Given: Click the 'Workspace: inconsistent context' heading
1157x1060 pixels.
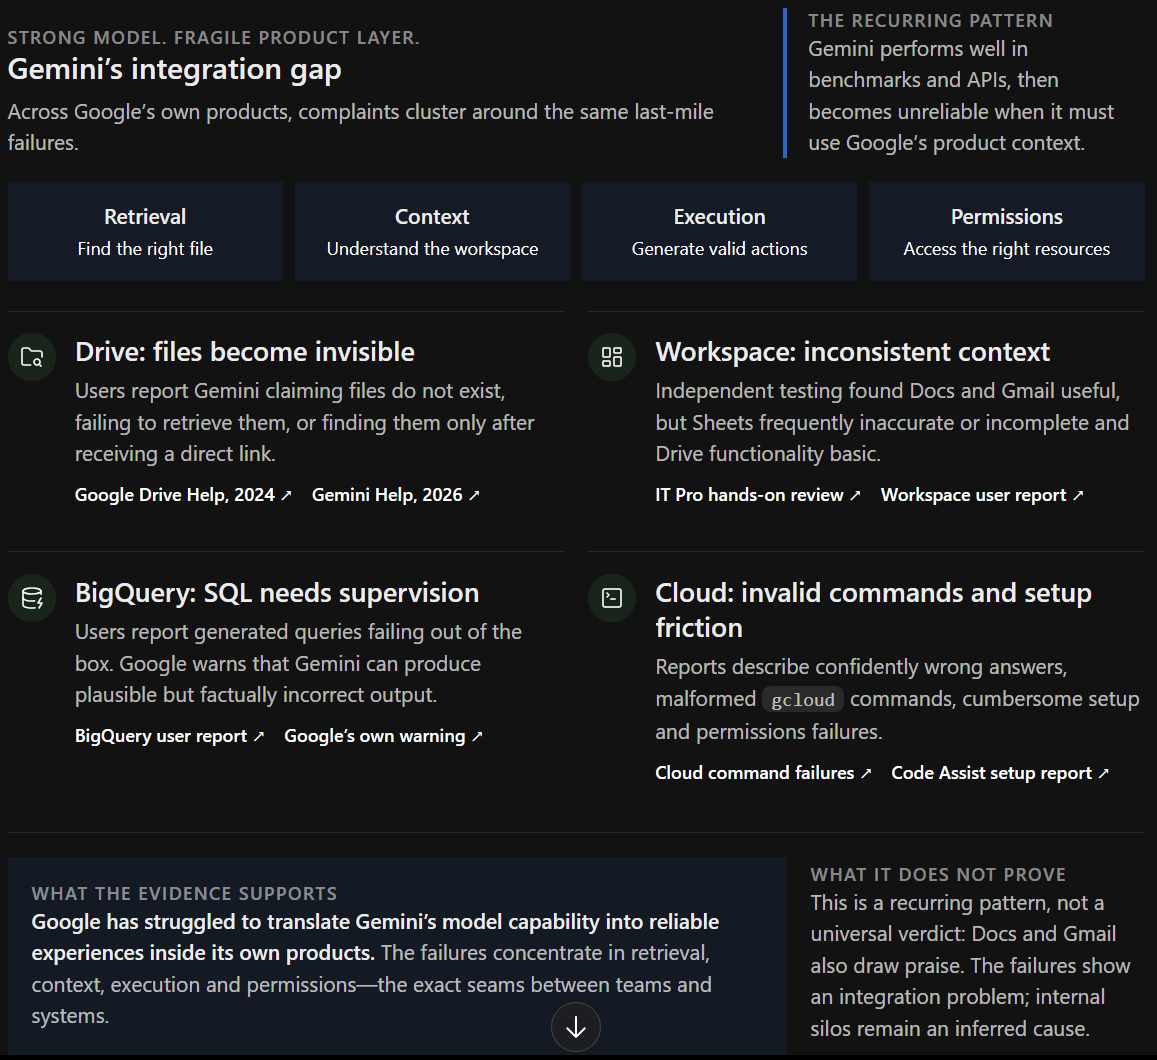Looking at the screenshot, I should (852, 352).
